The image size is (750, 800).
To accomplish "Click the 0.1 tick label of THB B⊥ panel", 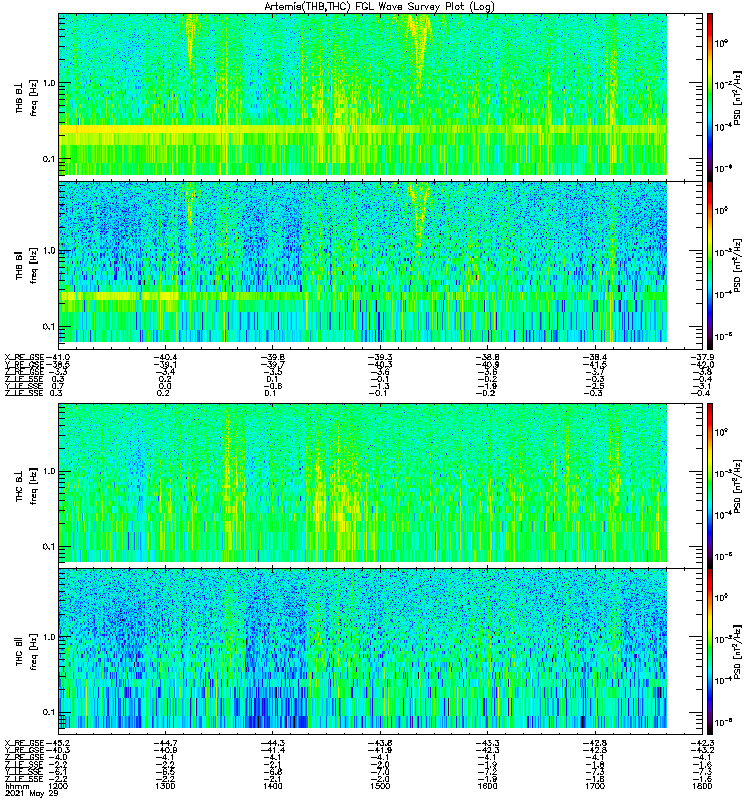I will pyautogui.click(x=49, y=159).
